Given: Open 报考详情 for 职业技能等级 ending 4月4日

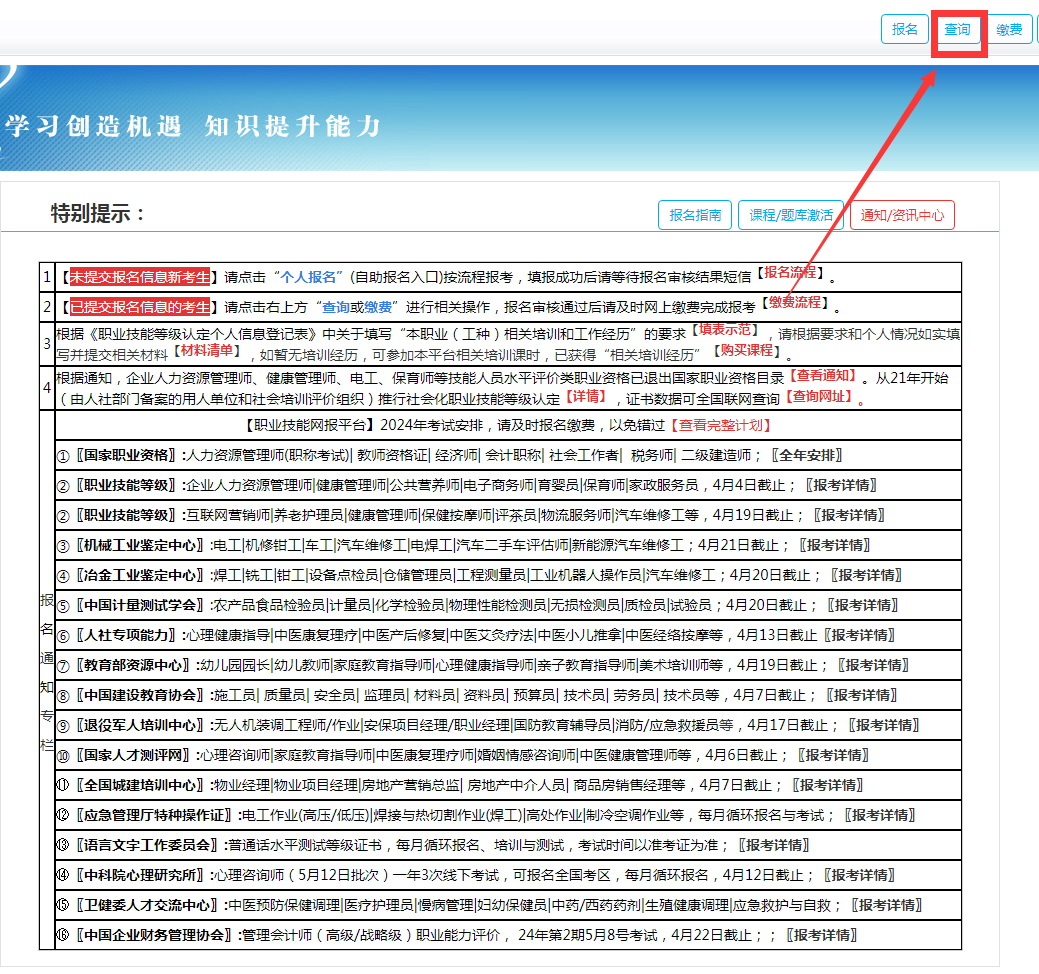Looking at the screenshot, I should (x=841, y=485).
